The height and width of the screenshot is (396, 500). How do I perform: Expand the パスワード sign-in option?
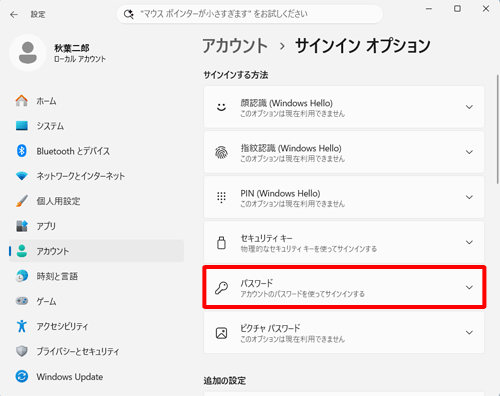pyautogui.click(x=344, y=287)
